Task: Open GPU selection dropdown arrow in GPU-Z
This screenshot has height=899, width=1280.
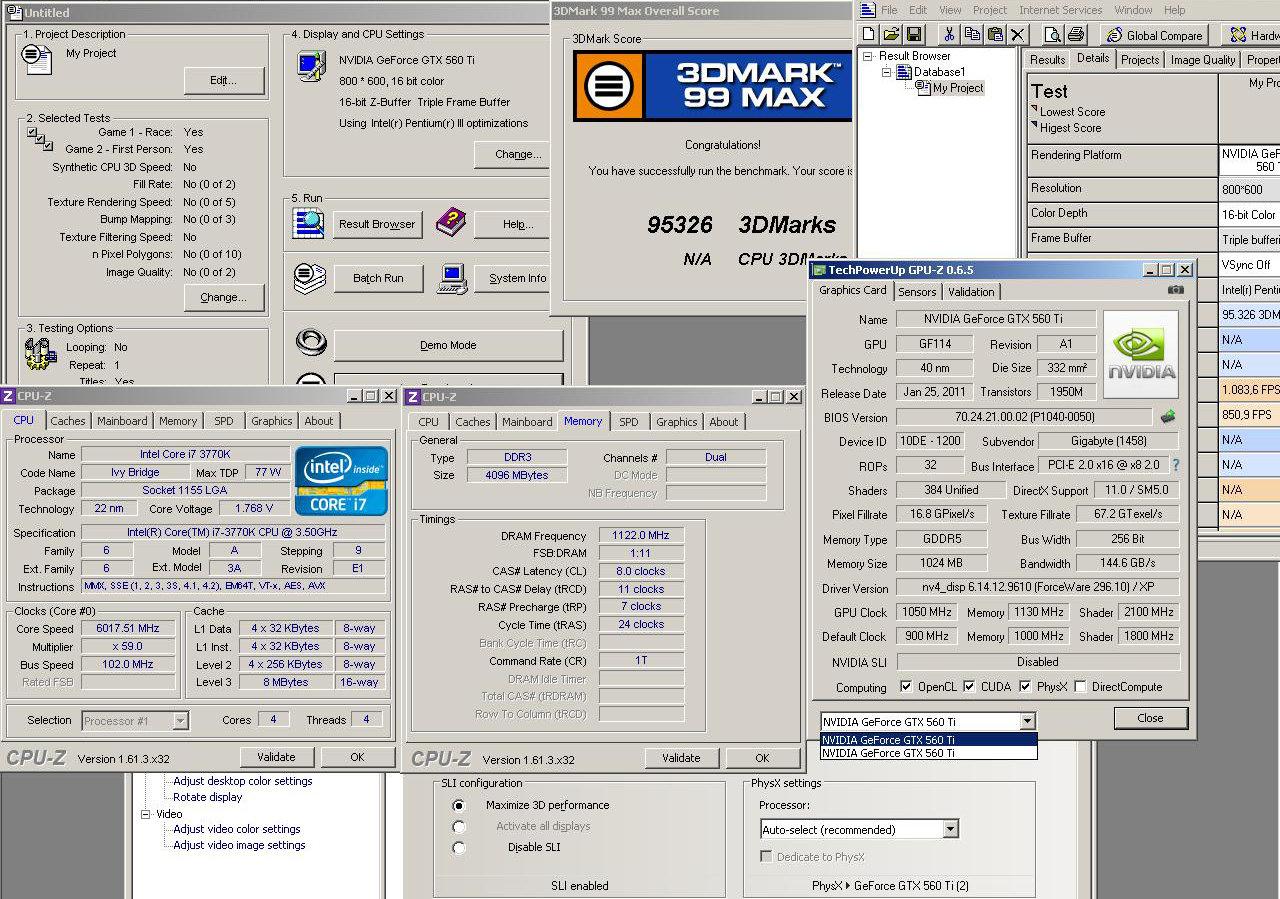Action: tap(1027, 721)
